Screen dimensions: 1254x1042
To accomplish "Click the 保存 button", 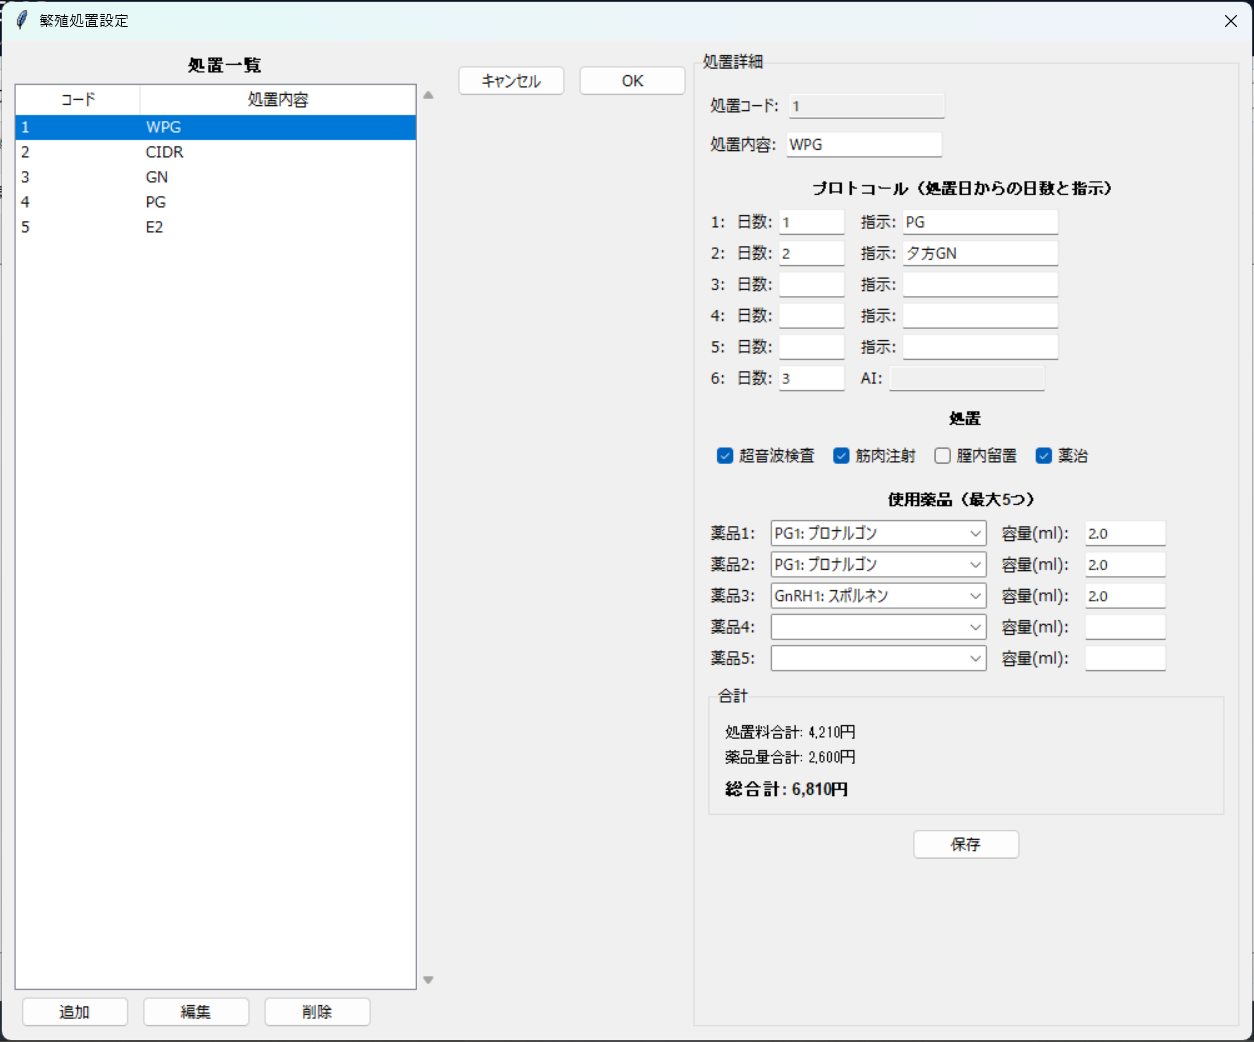I will pyautogui.click(x=966, y=844).
